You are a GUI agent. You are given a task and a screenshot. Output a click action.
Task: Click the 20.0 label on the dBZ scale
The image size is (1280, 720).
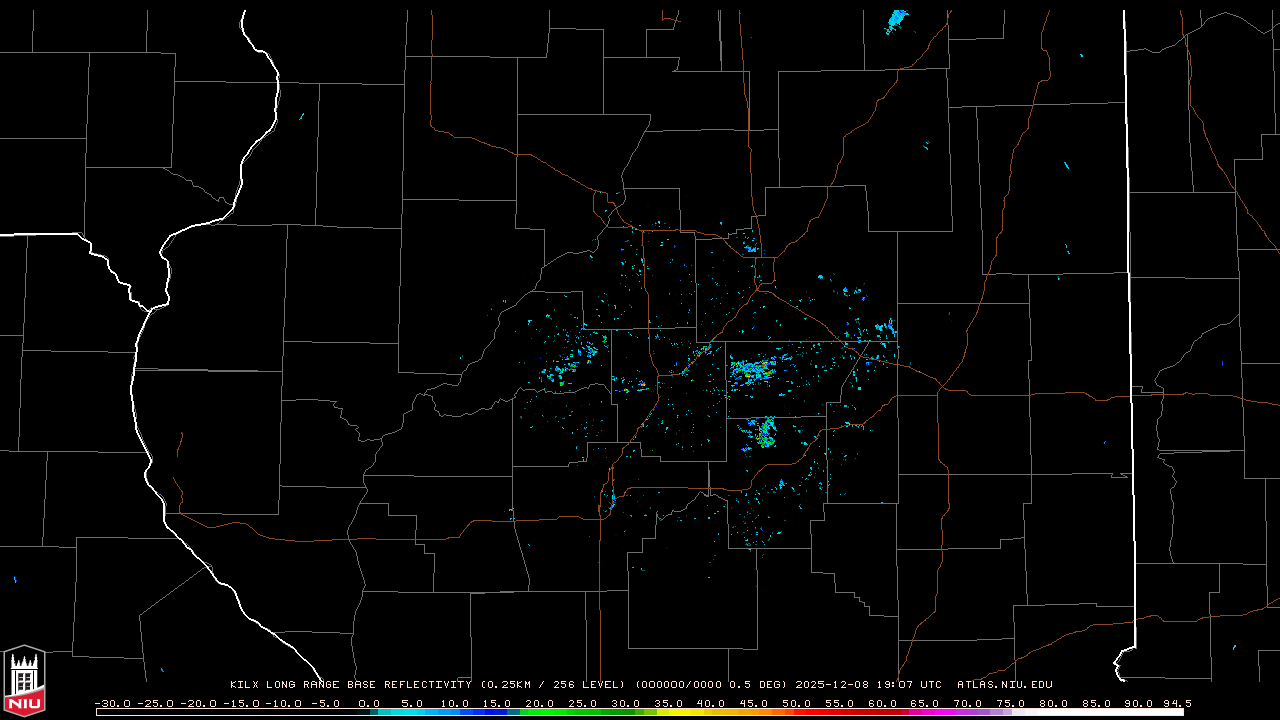(x=540, y=703)
